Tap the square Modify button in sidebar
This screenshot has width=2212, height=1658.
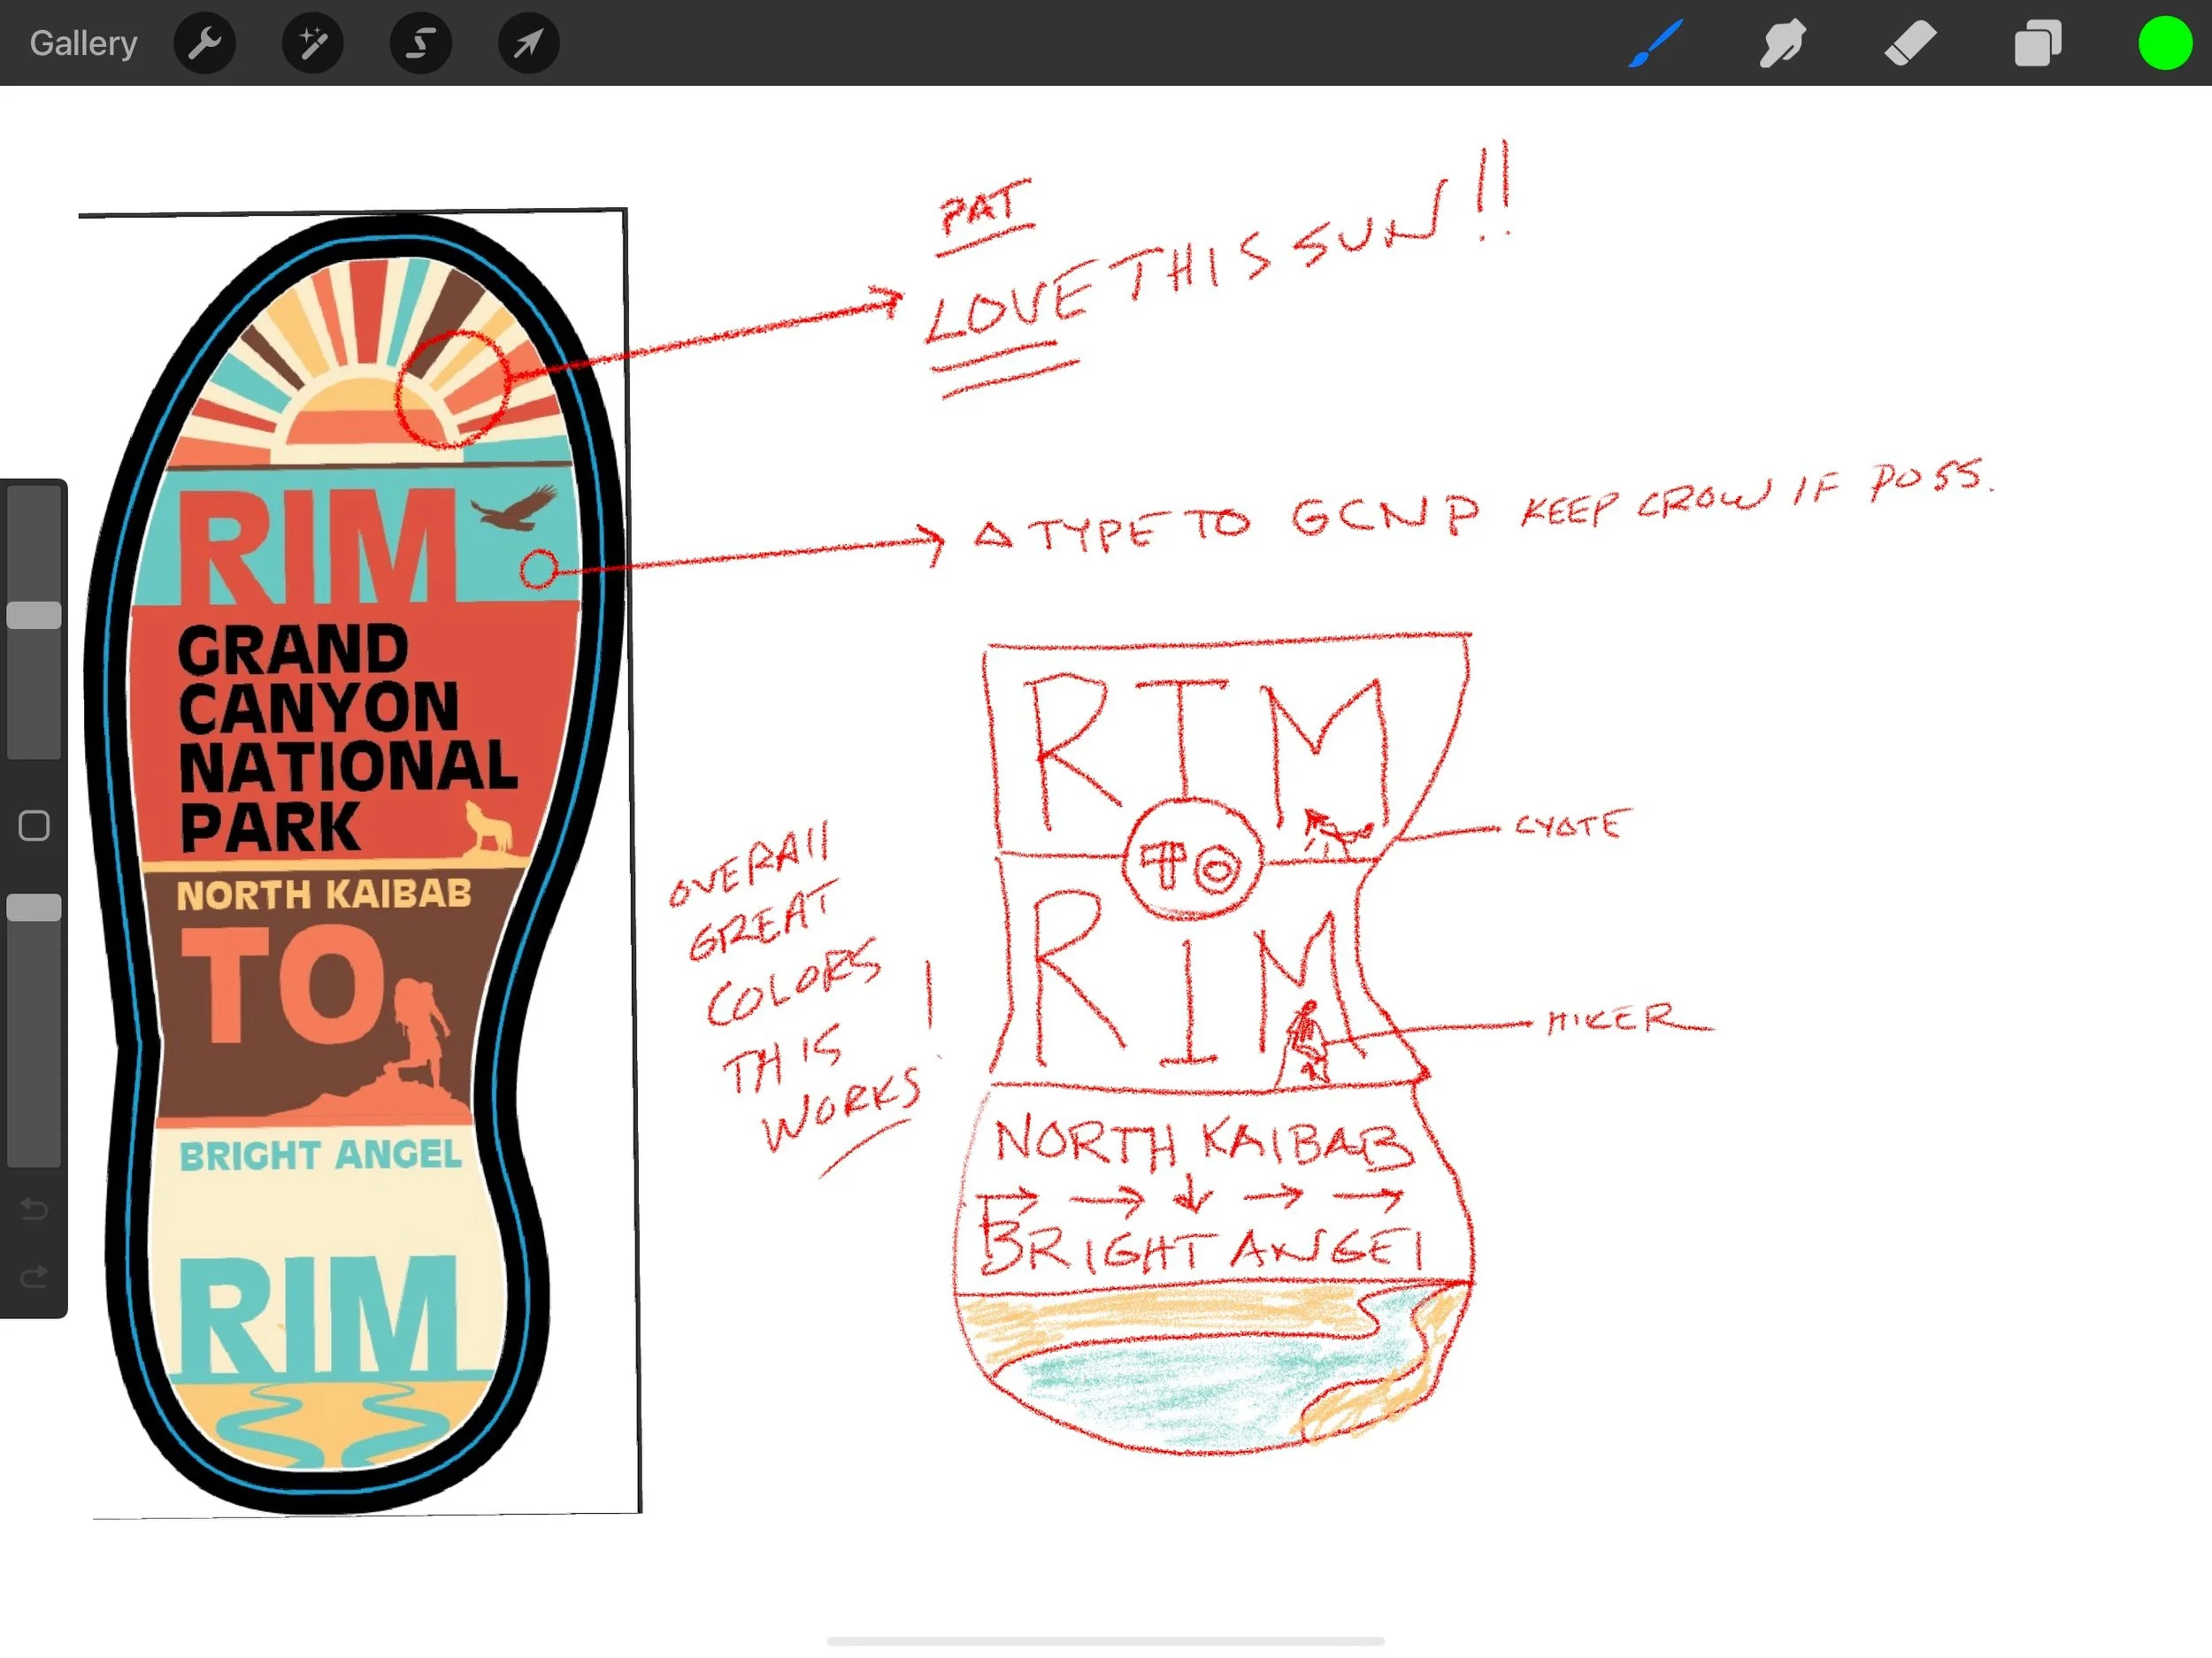coord(34,826)
